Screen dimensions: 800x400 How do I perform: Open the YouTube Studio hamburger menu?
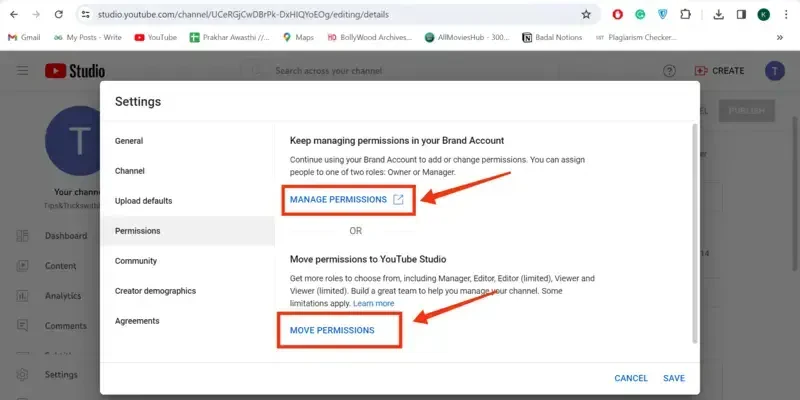(22, 70)
